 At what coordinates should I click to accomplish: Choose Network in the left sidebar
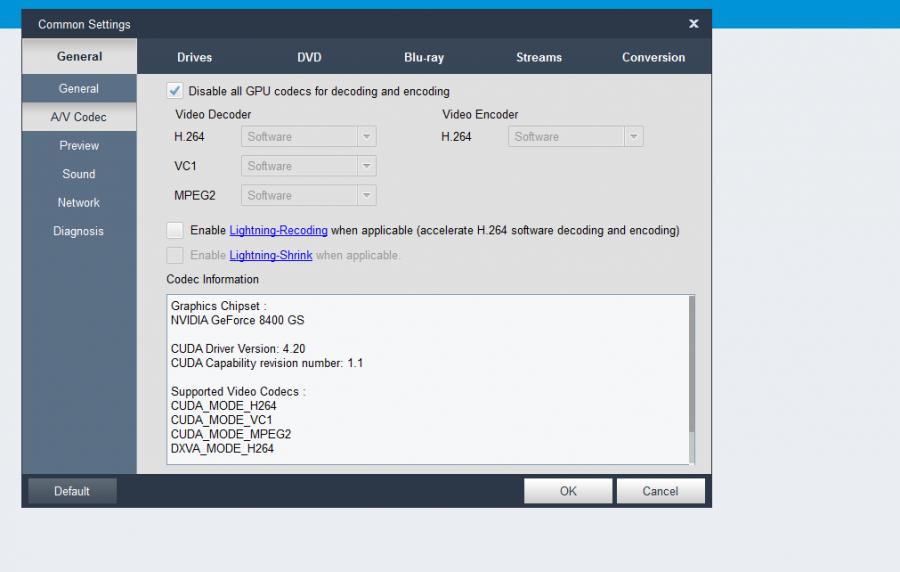[x=79, y=202]
